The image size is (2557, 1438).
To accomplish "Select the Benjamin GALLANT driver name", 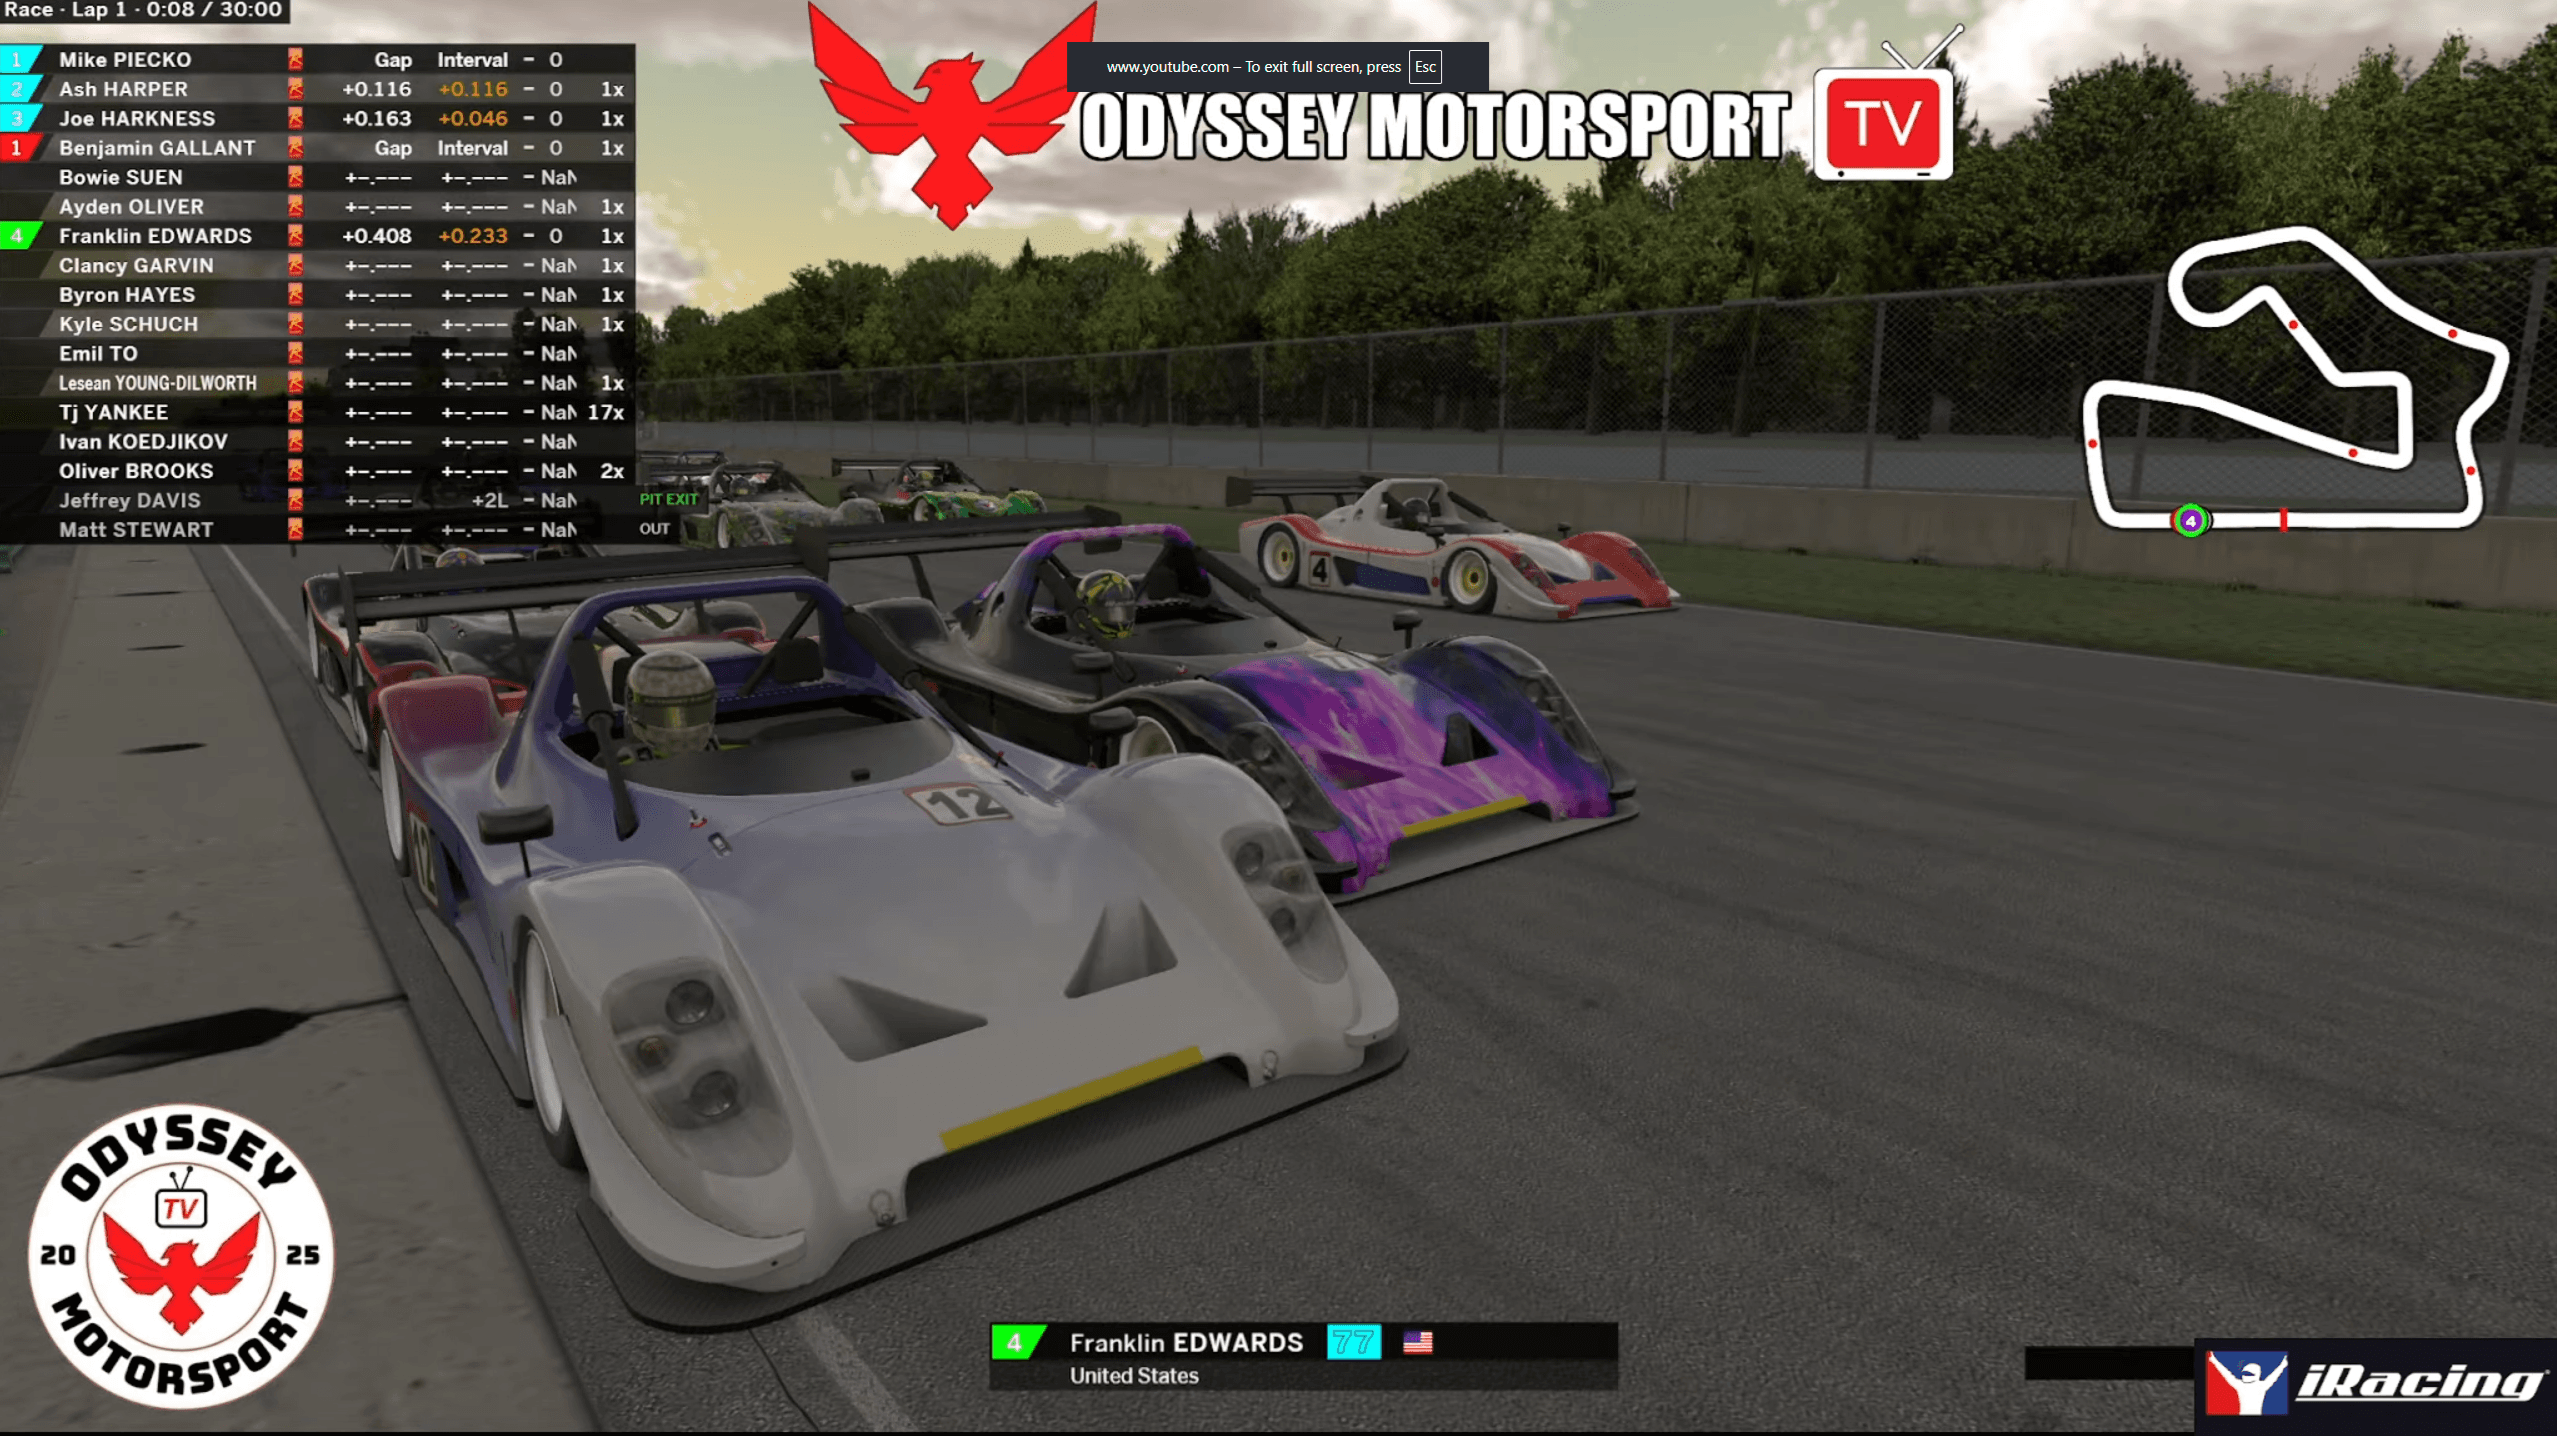I will pos(157,148).
